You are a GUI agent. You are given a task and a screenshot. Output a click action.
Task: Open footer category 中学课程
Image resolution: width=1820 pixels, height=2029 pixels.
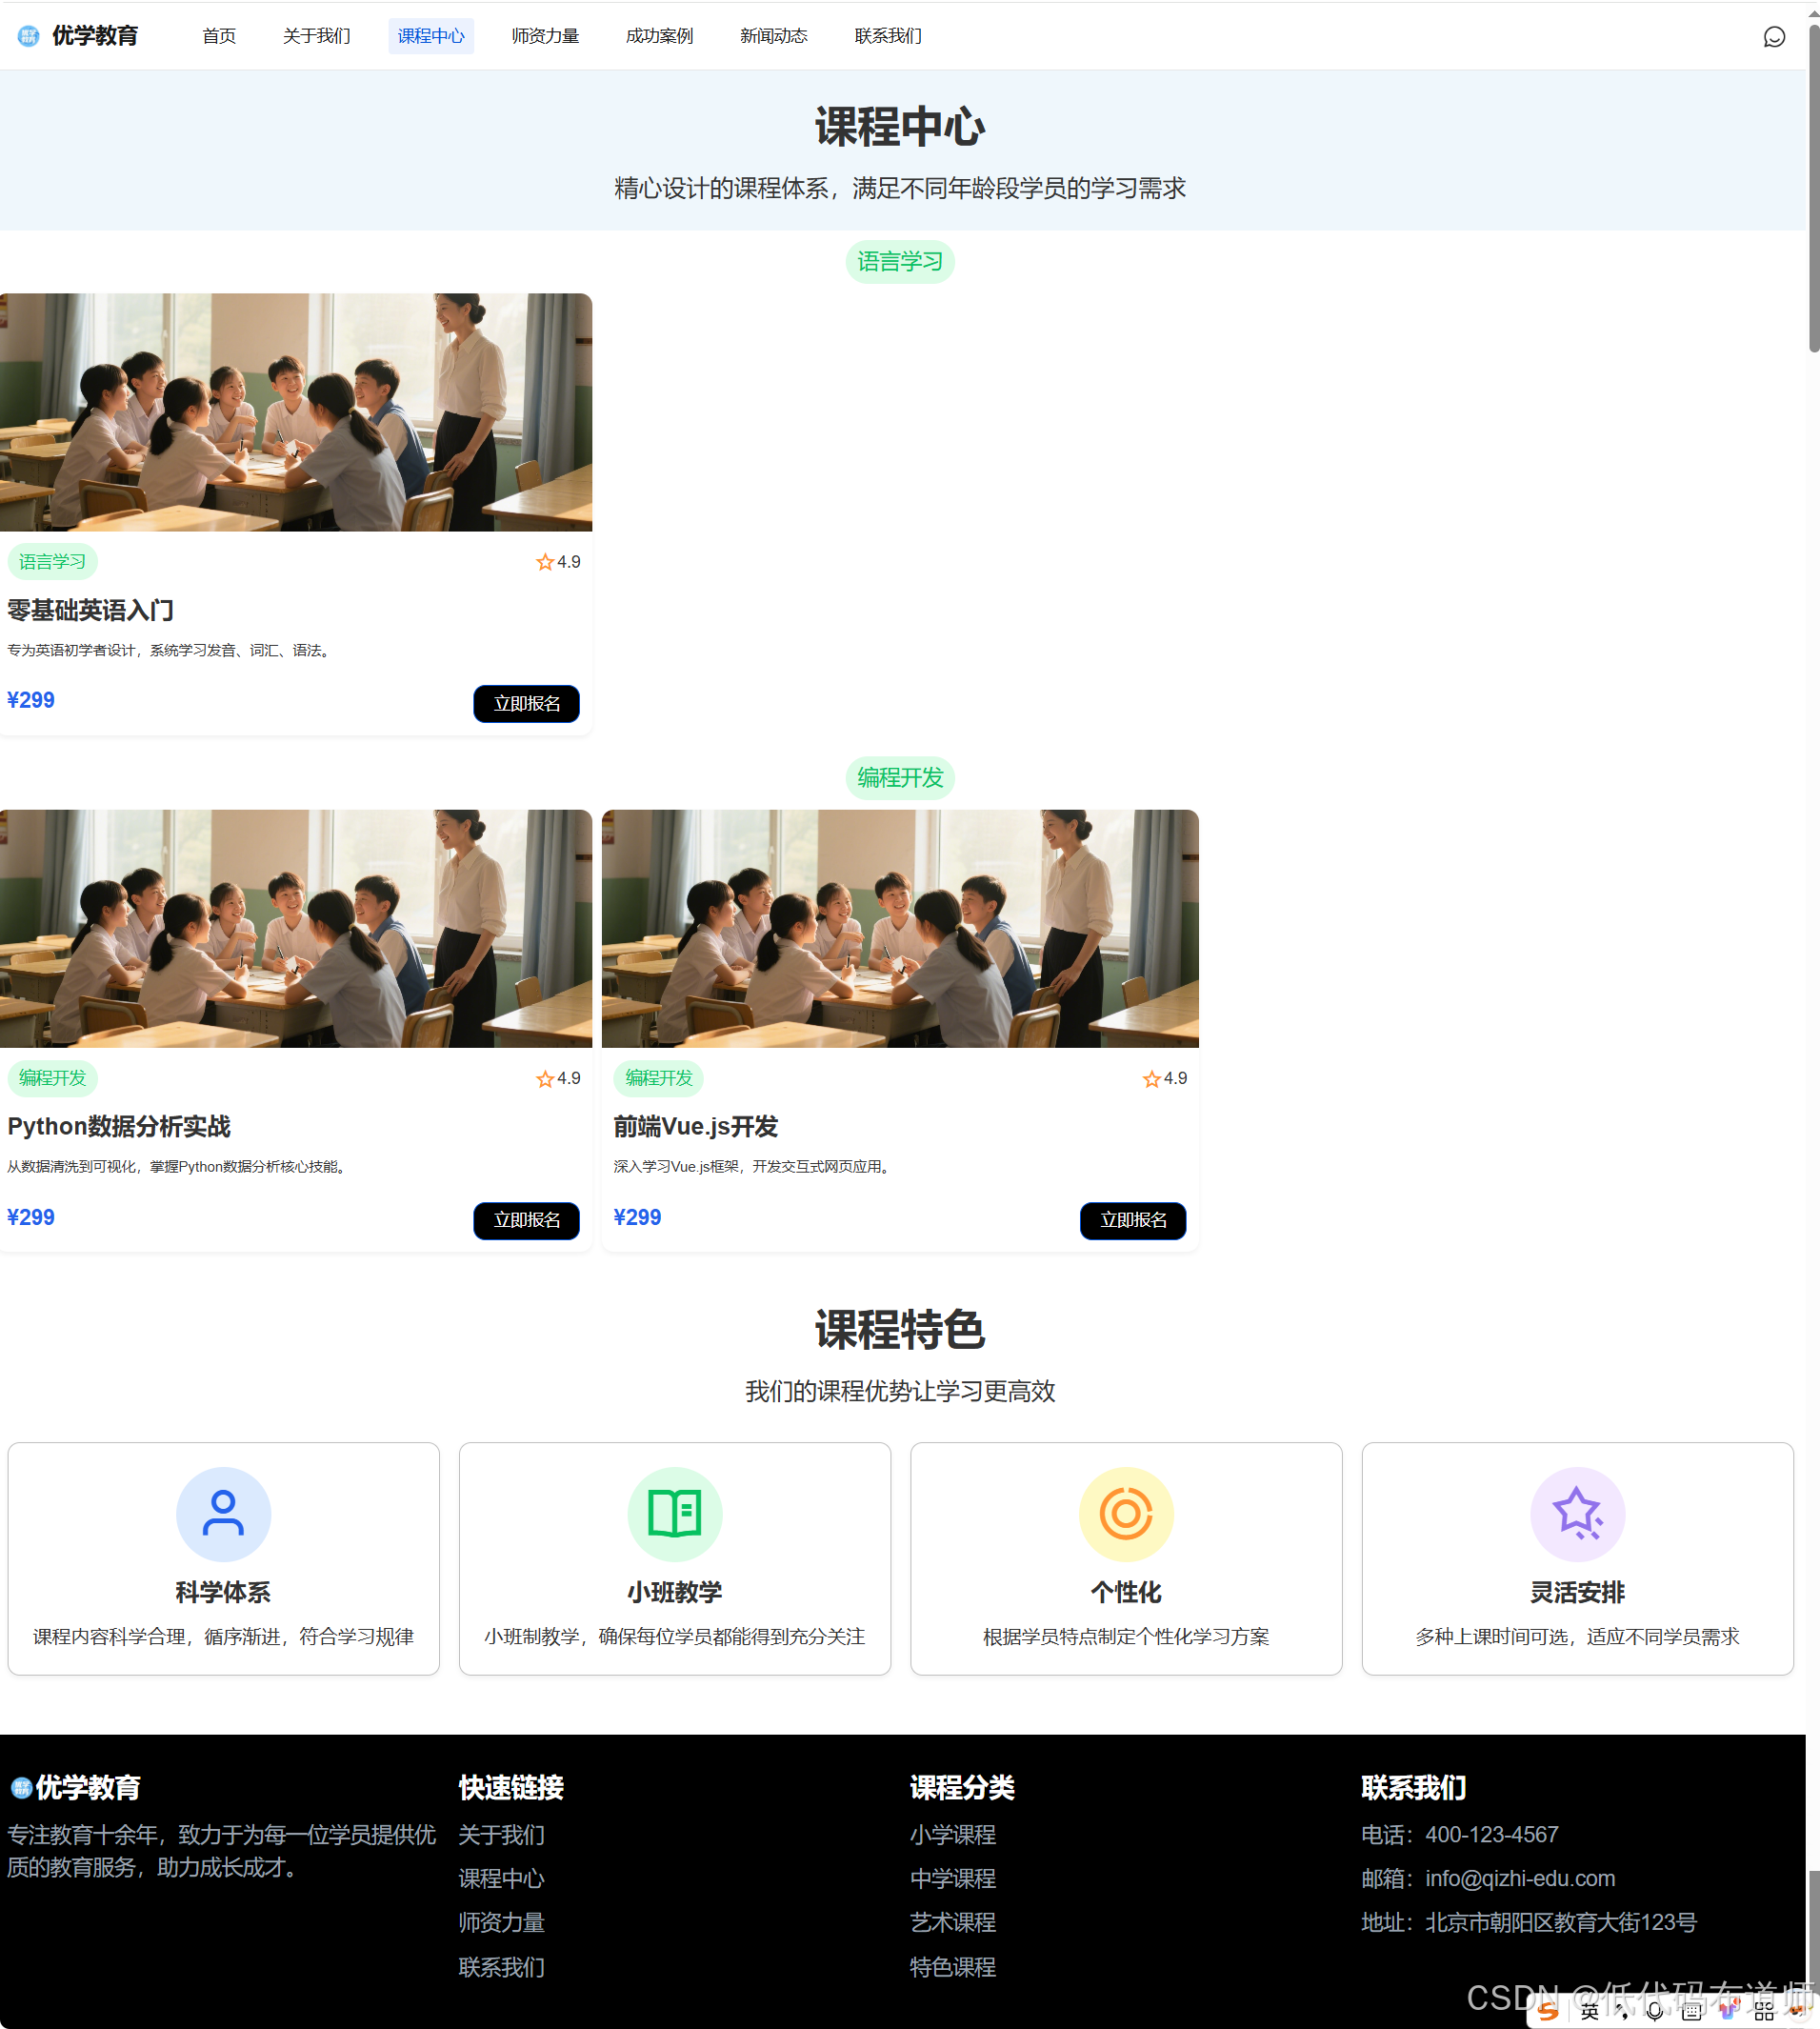(953, 1879)
